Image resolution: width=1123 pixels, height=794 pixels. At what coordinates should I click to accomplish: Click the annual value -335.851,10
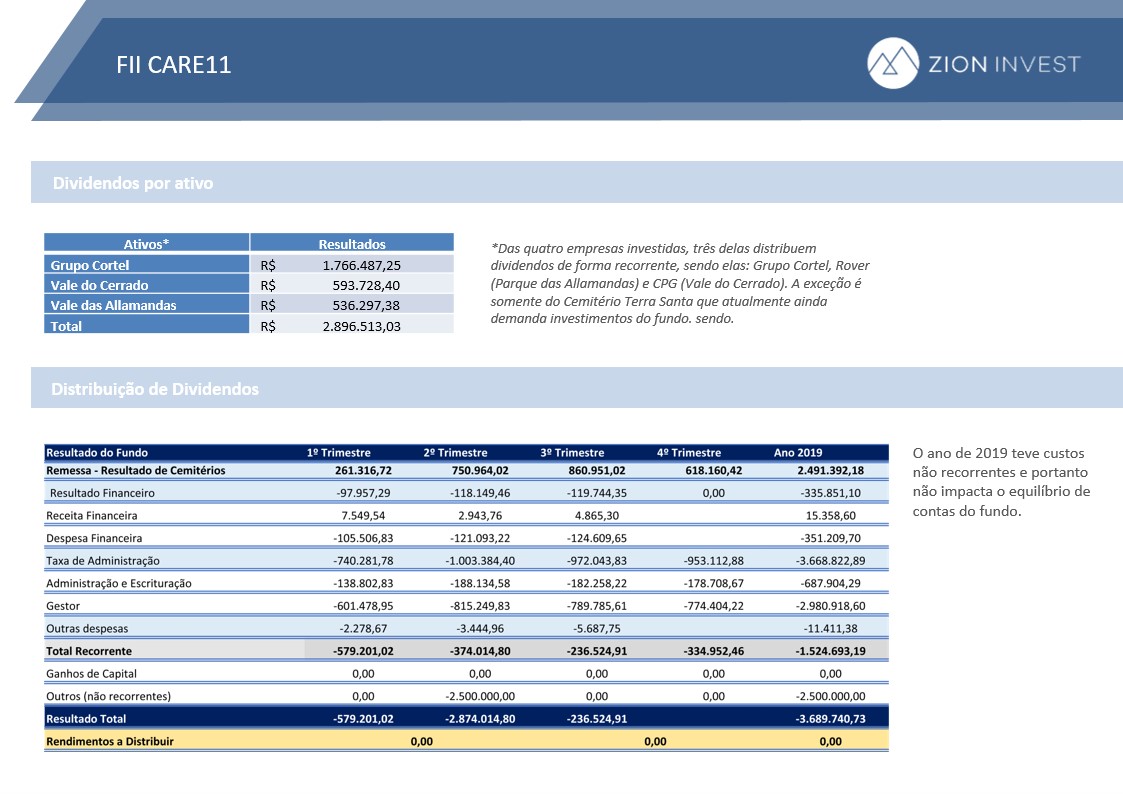tap(830, 493)
